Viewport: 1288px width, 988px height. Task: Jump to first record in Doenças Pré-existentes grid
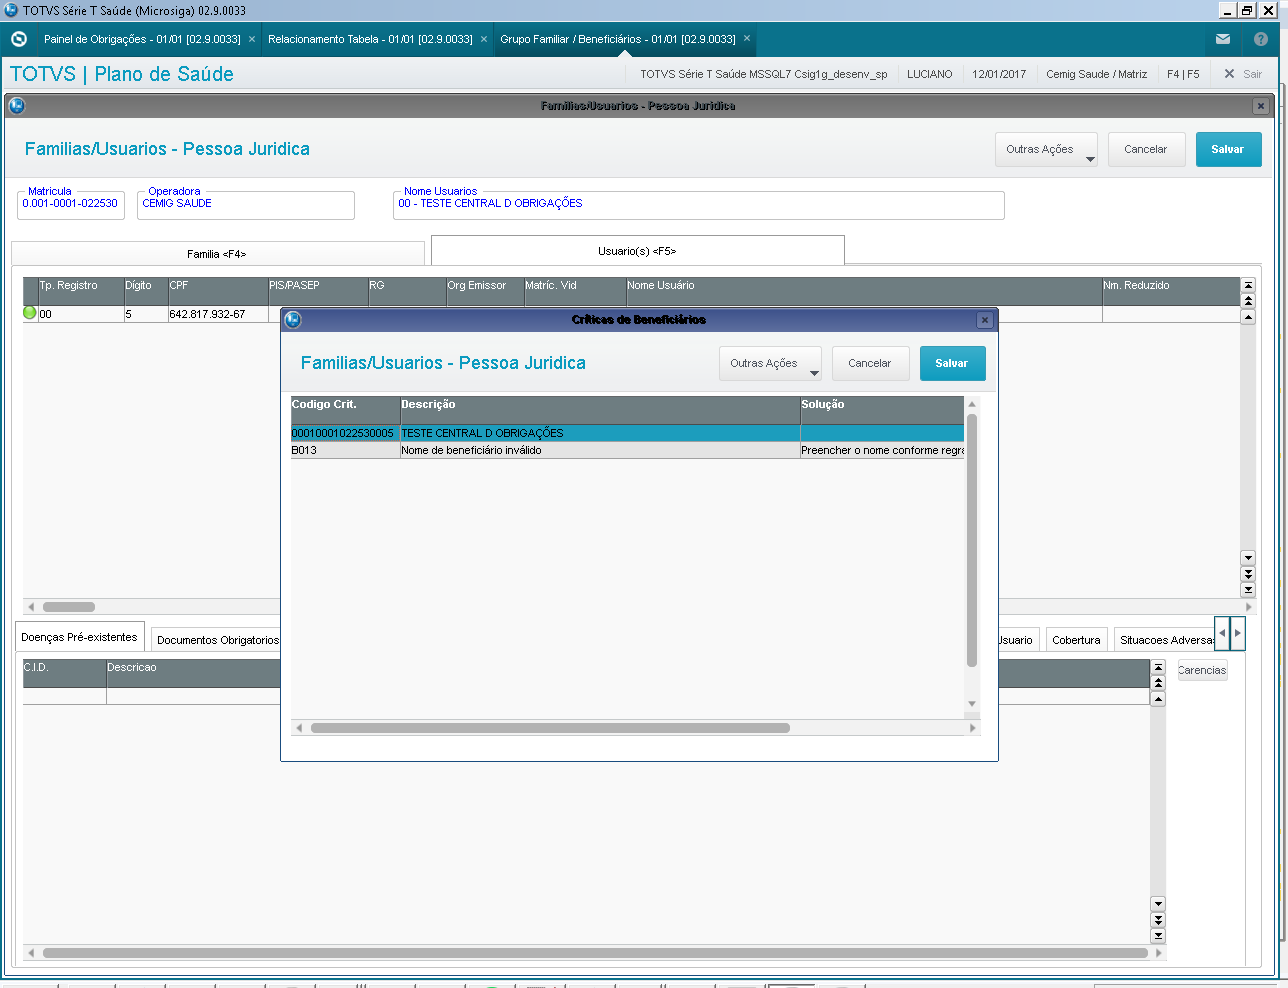pos(1158,667)
